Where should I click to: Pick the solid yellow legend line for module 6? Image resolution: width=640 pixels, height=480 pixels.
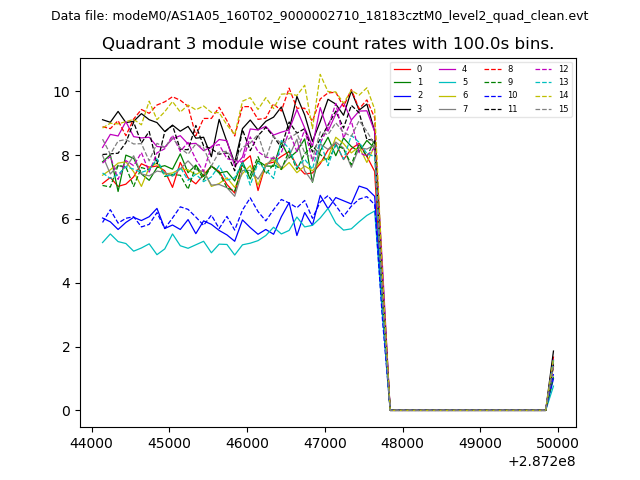tap(448, 95)
